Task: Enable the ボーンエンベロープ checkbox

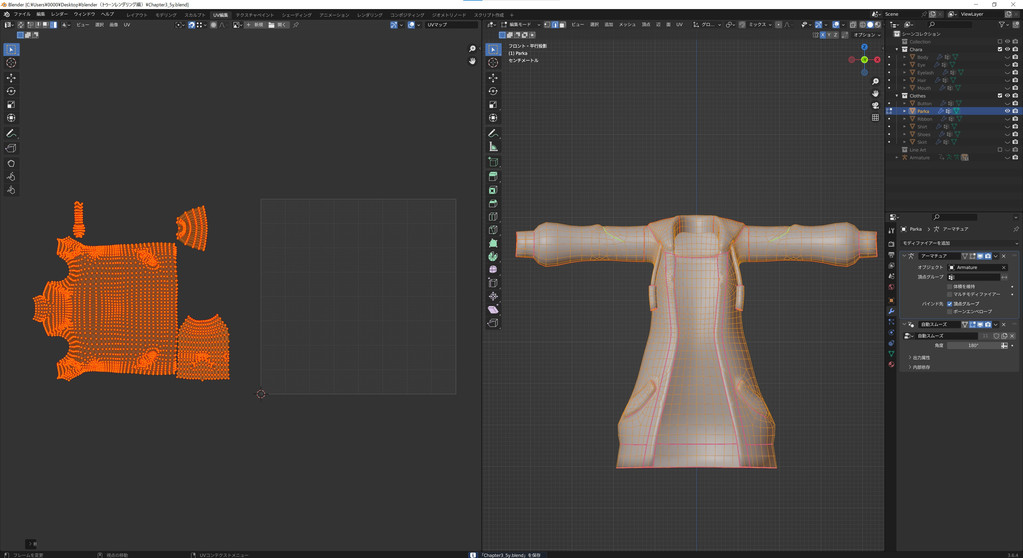Action: (x=950, y=312)
